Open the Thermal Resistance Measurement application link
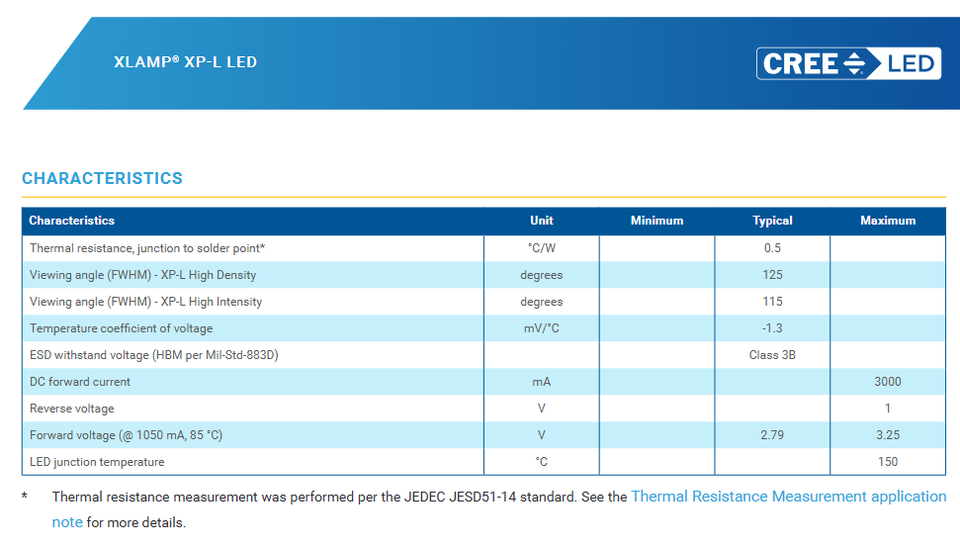The height and width of the screenshot is (548, 960). [x=789, y=497]
